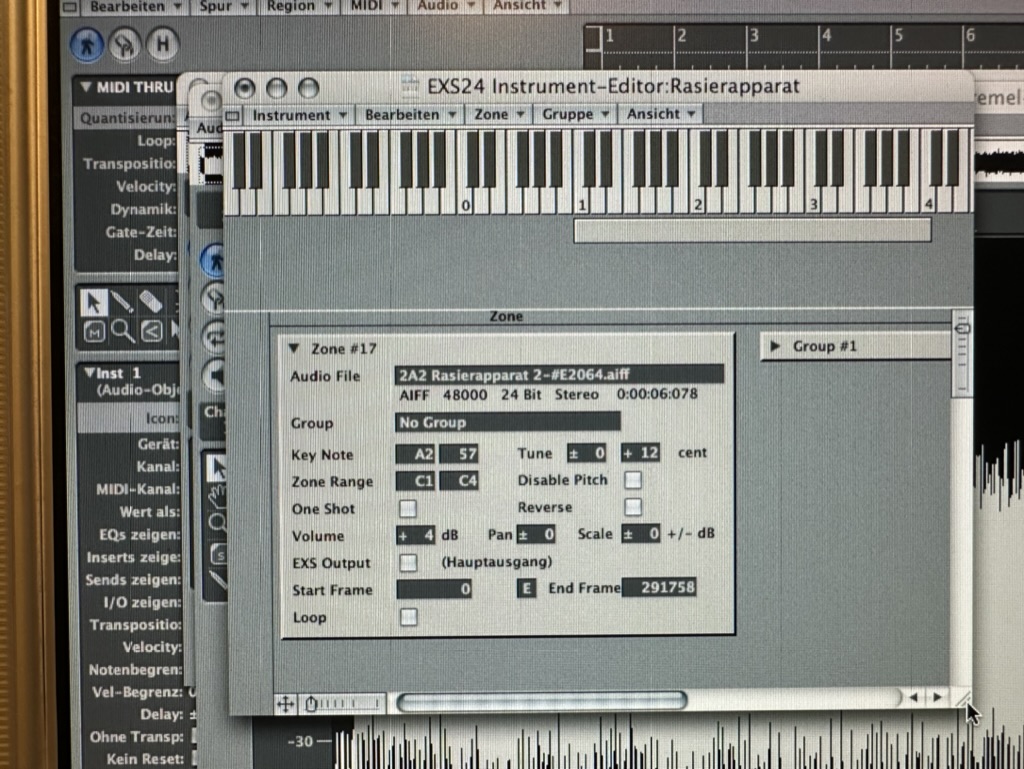Click the blue running man catch button

click(87, 44)
